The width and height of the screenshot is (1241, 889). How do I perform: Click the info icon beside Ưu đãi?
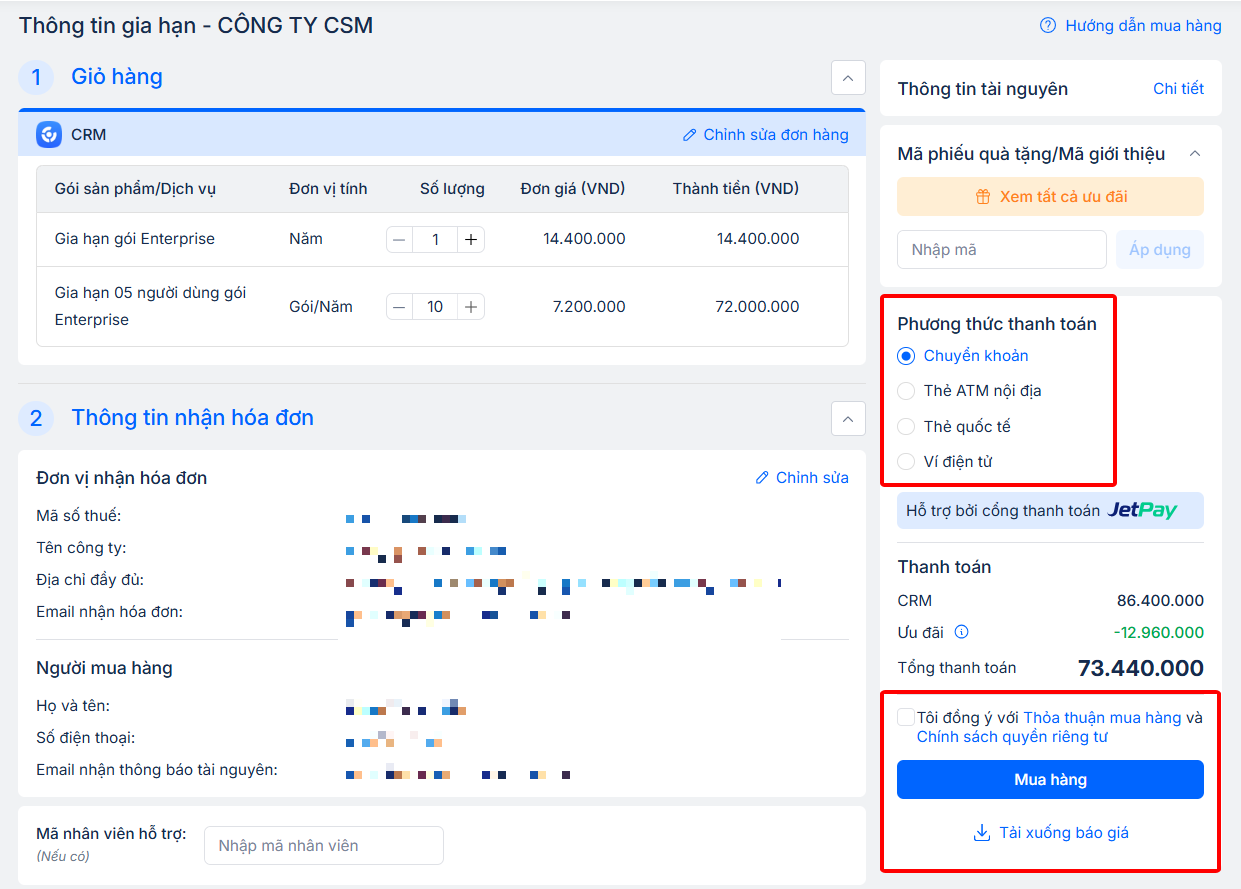961,632
